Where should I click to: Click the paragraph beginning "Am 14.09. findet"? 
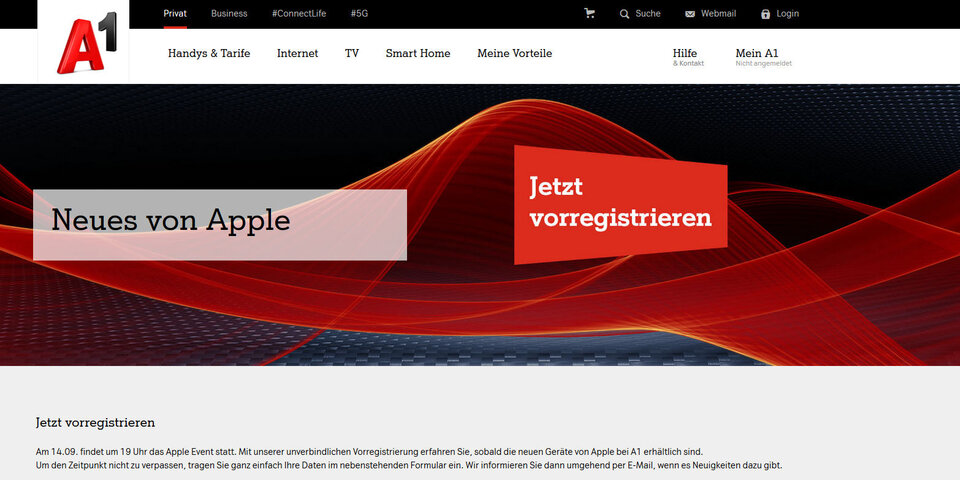[369, 451]
